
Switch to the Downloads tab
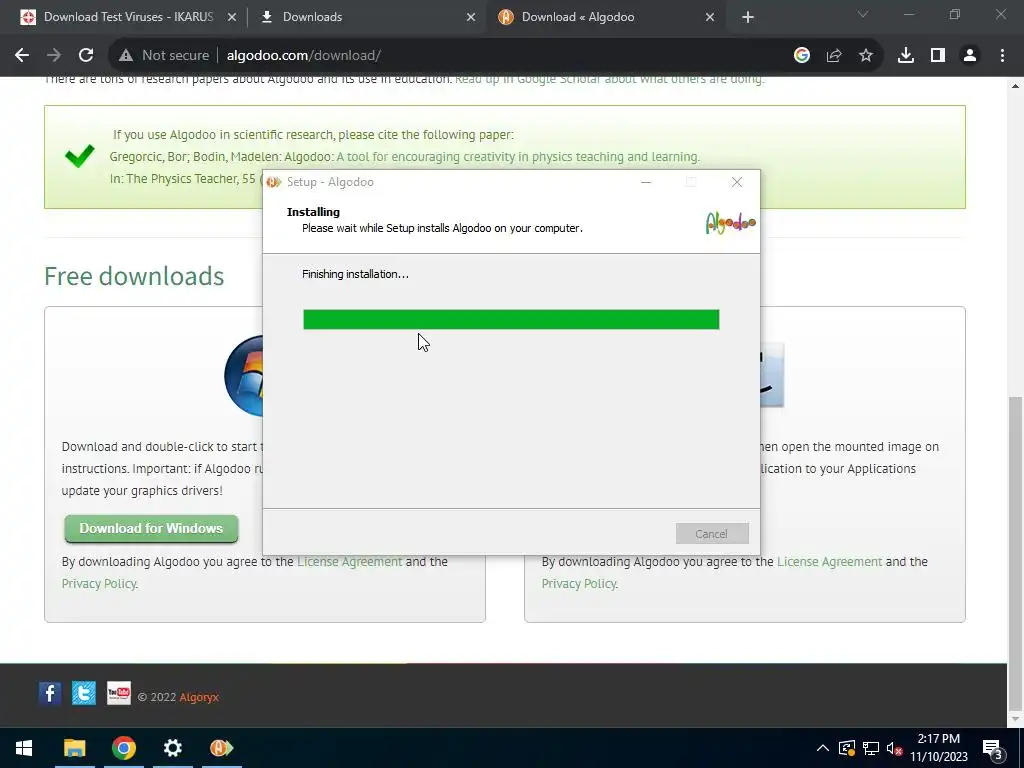coord(312,17)
